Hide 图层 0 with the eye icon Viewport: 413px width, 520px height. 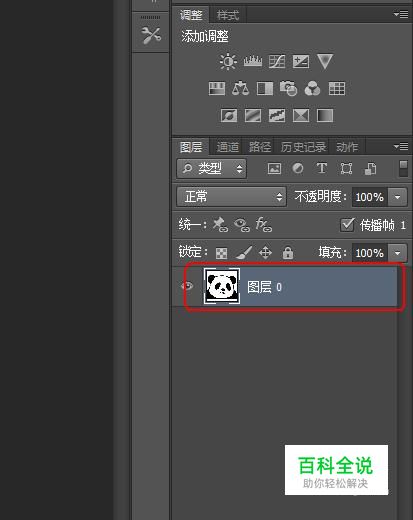coord(187,286)
